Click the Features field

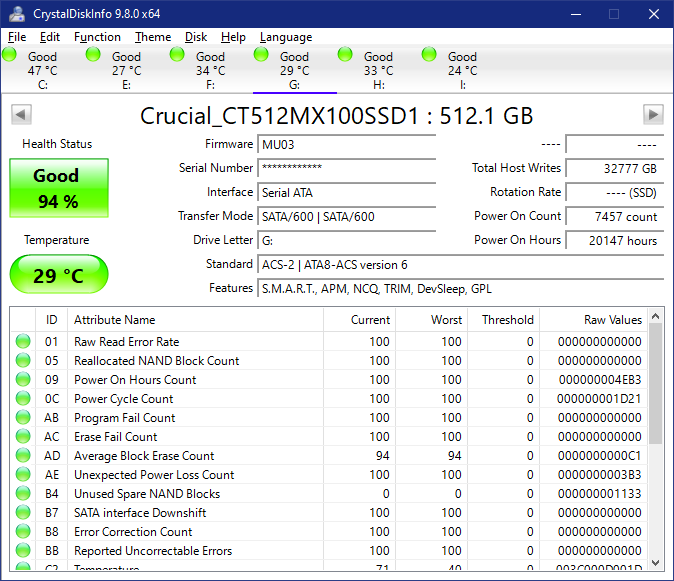(x=460, y=288)
